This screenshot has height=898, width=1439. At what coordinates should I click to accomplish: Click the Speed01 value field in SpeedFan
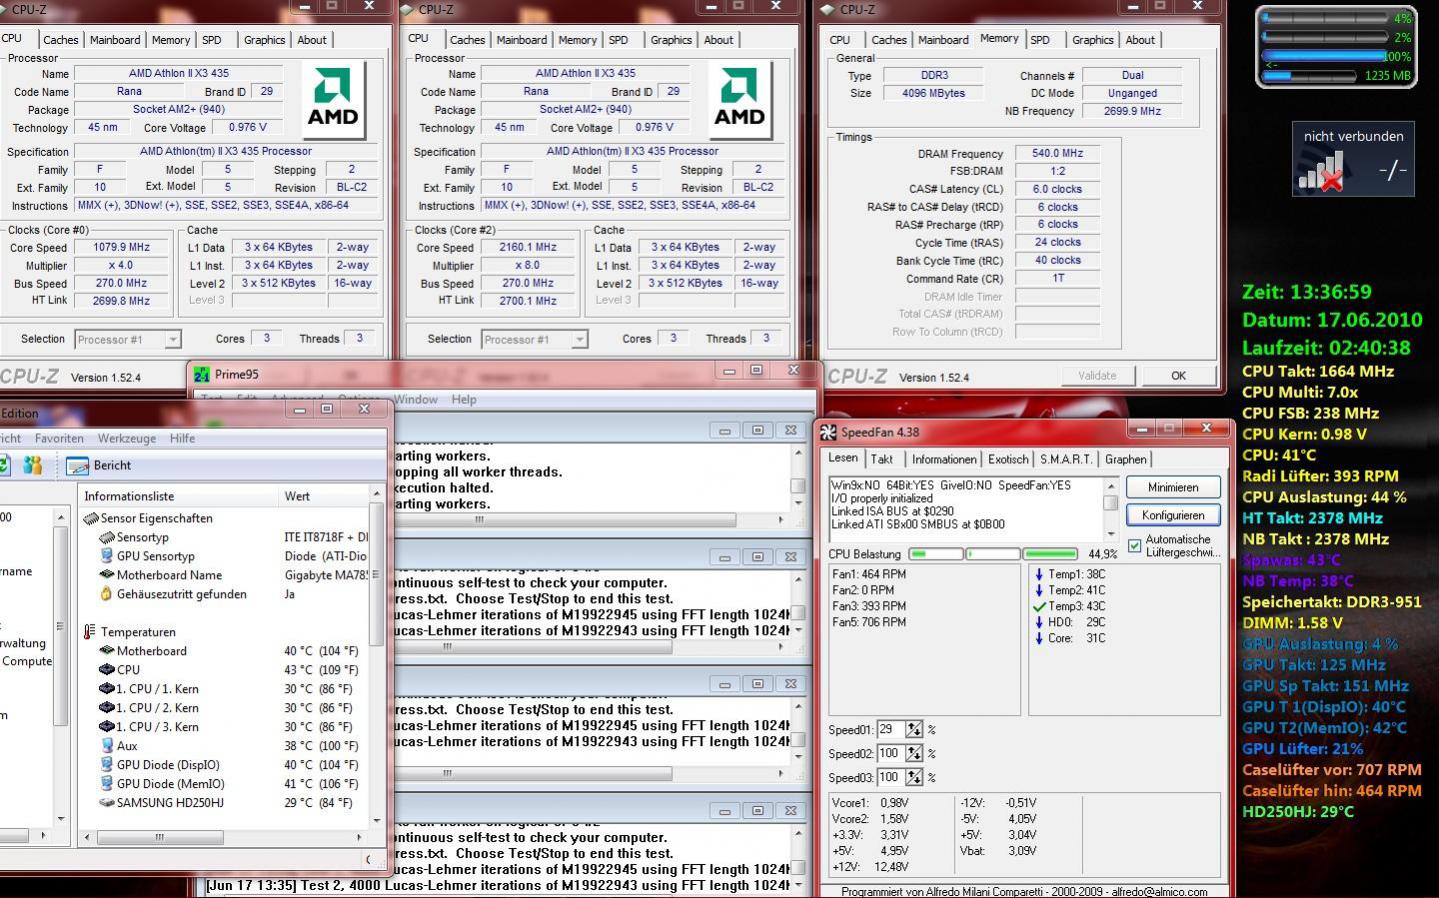tap(890, 730)
